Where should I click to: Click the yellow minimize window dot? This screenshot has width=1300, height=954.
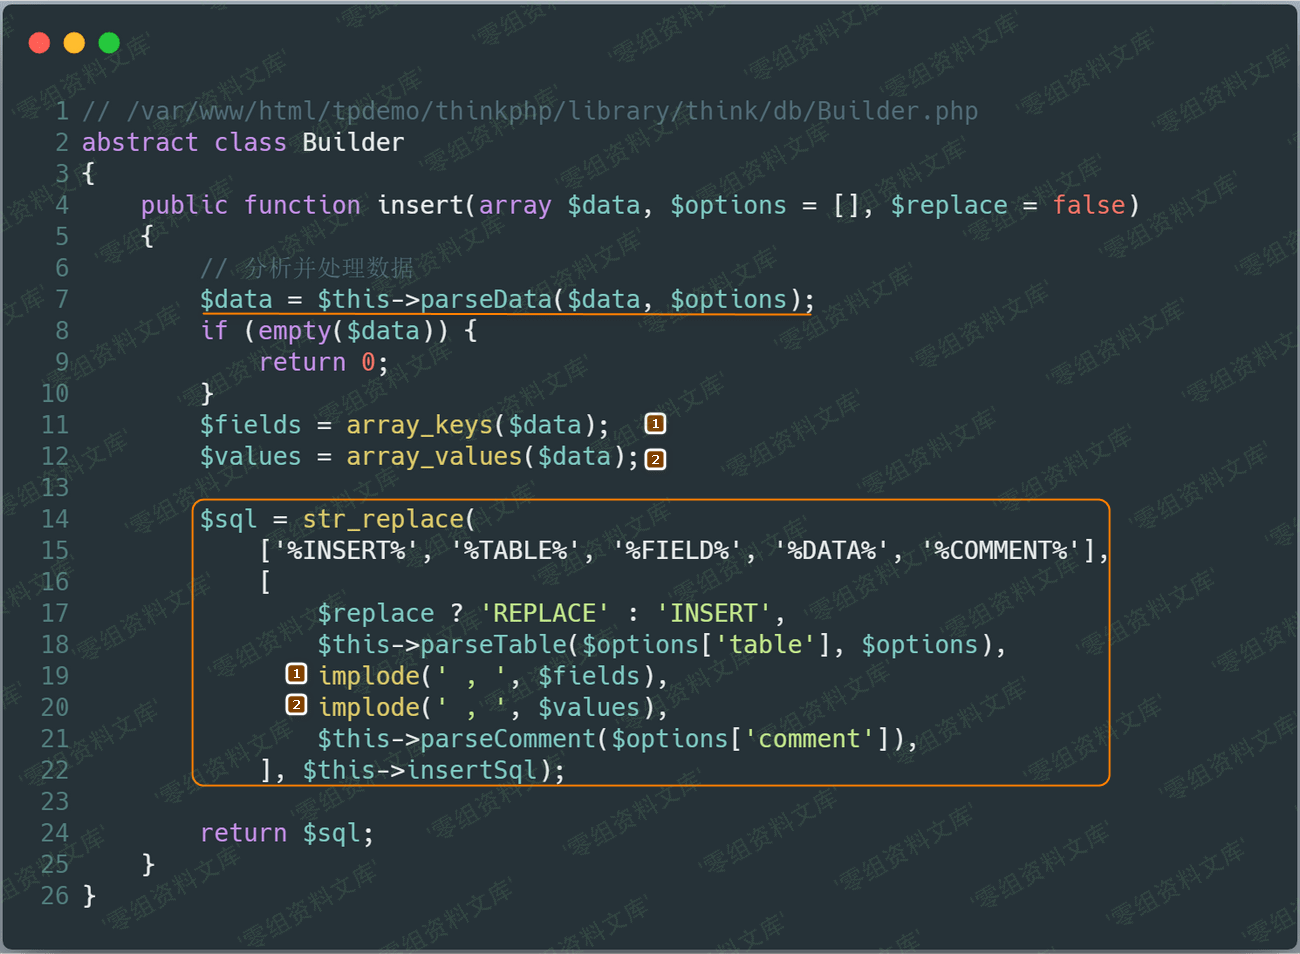tap(74, 43)
